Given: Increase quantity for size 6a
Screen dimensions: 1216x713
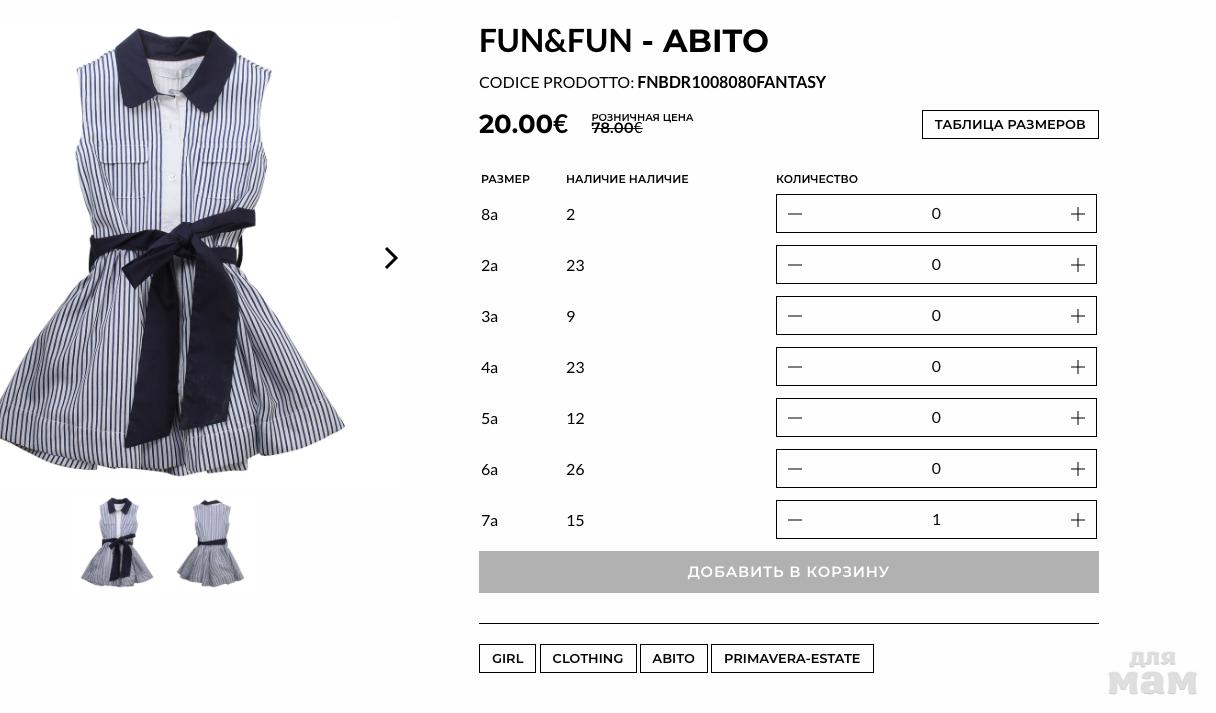Looking at the screenshot, I should (x=1077, y=469).
